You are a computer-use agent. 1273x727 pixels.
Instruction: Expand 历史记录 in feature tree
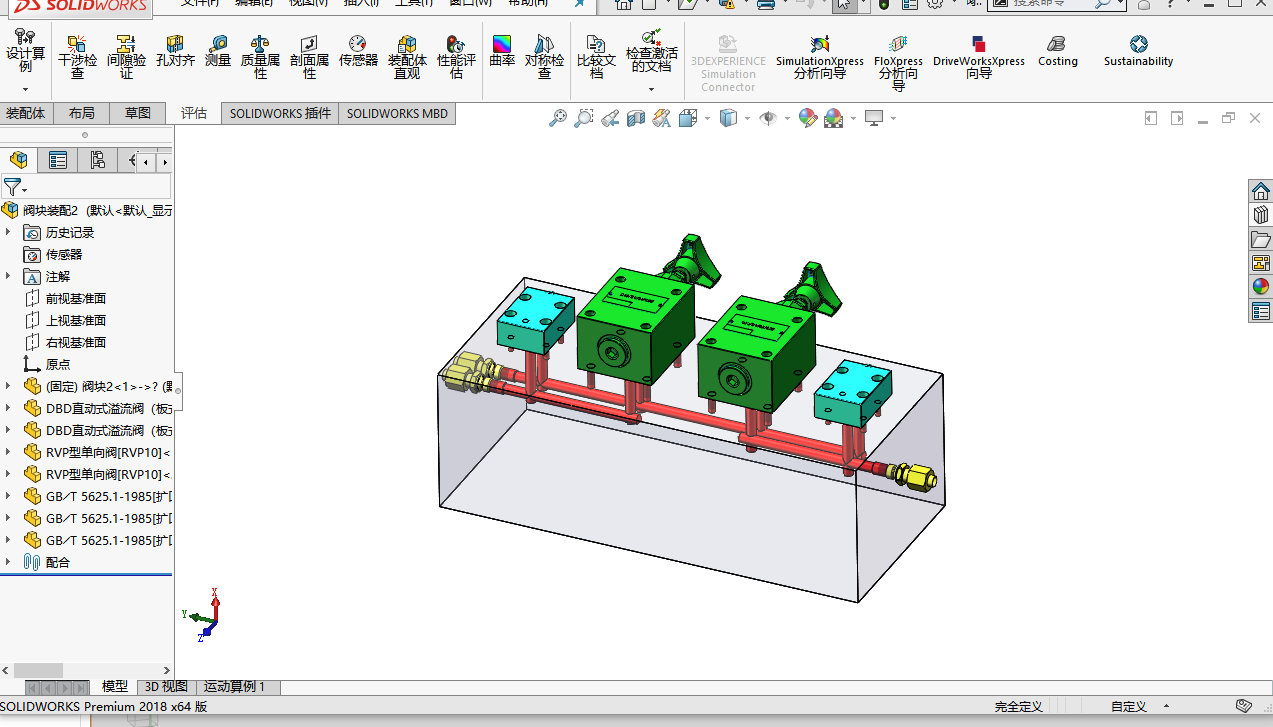click(8, 232)
